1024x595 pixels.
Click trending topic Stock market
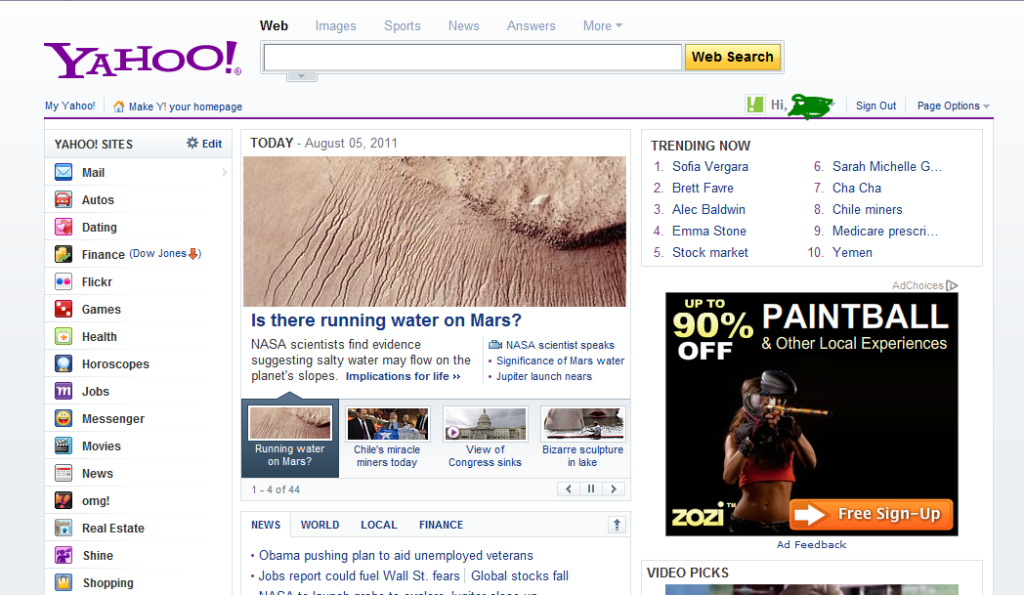[x=710, y=253]
